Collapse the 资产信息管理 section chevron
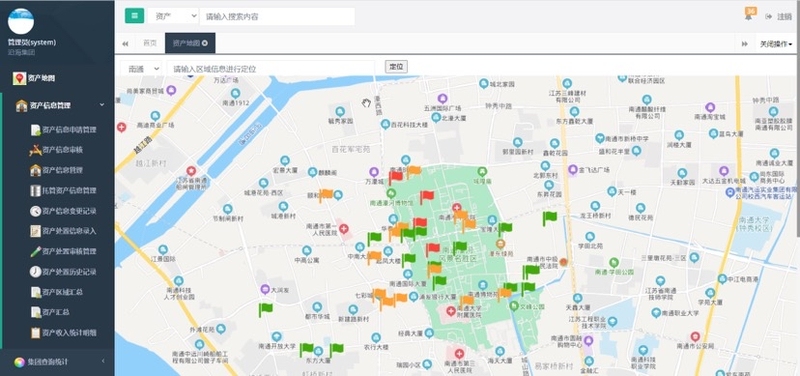 [x=102, y=105]
